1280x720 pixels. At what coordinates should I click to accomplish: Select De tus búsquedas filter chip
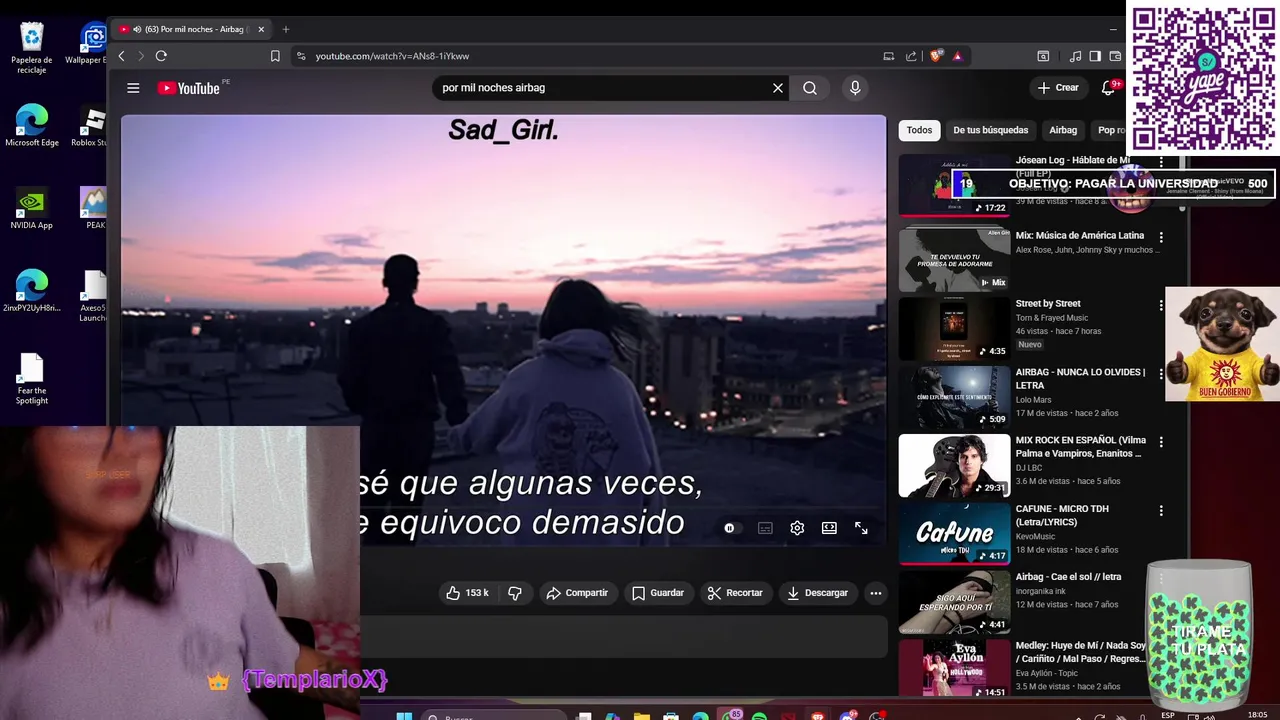pyautogui.click(x=990, y=130)
